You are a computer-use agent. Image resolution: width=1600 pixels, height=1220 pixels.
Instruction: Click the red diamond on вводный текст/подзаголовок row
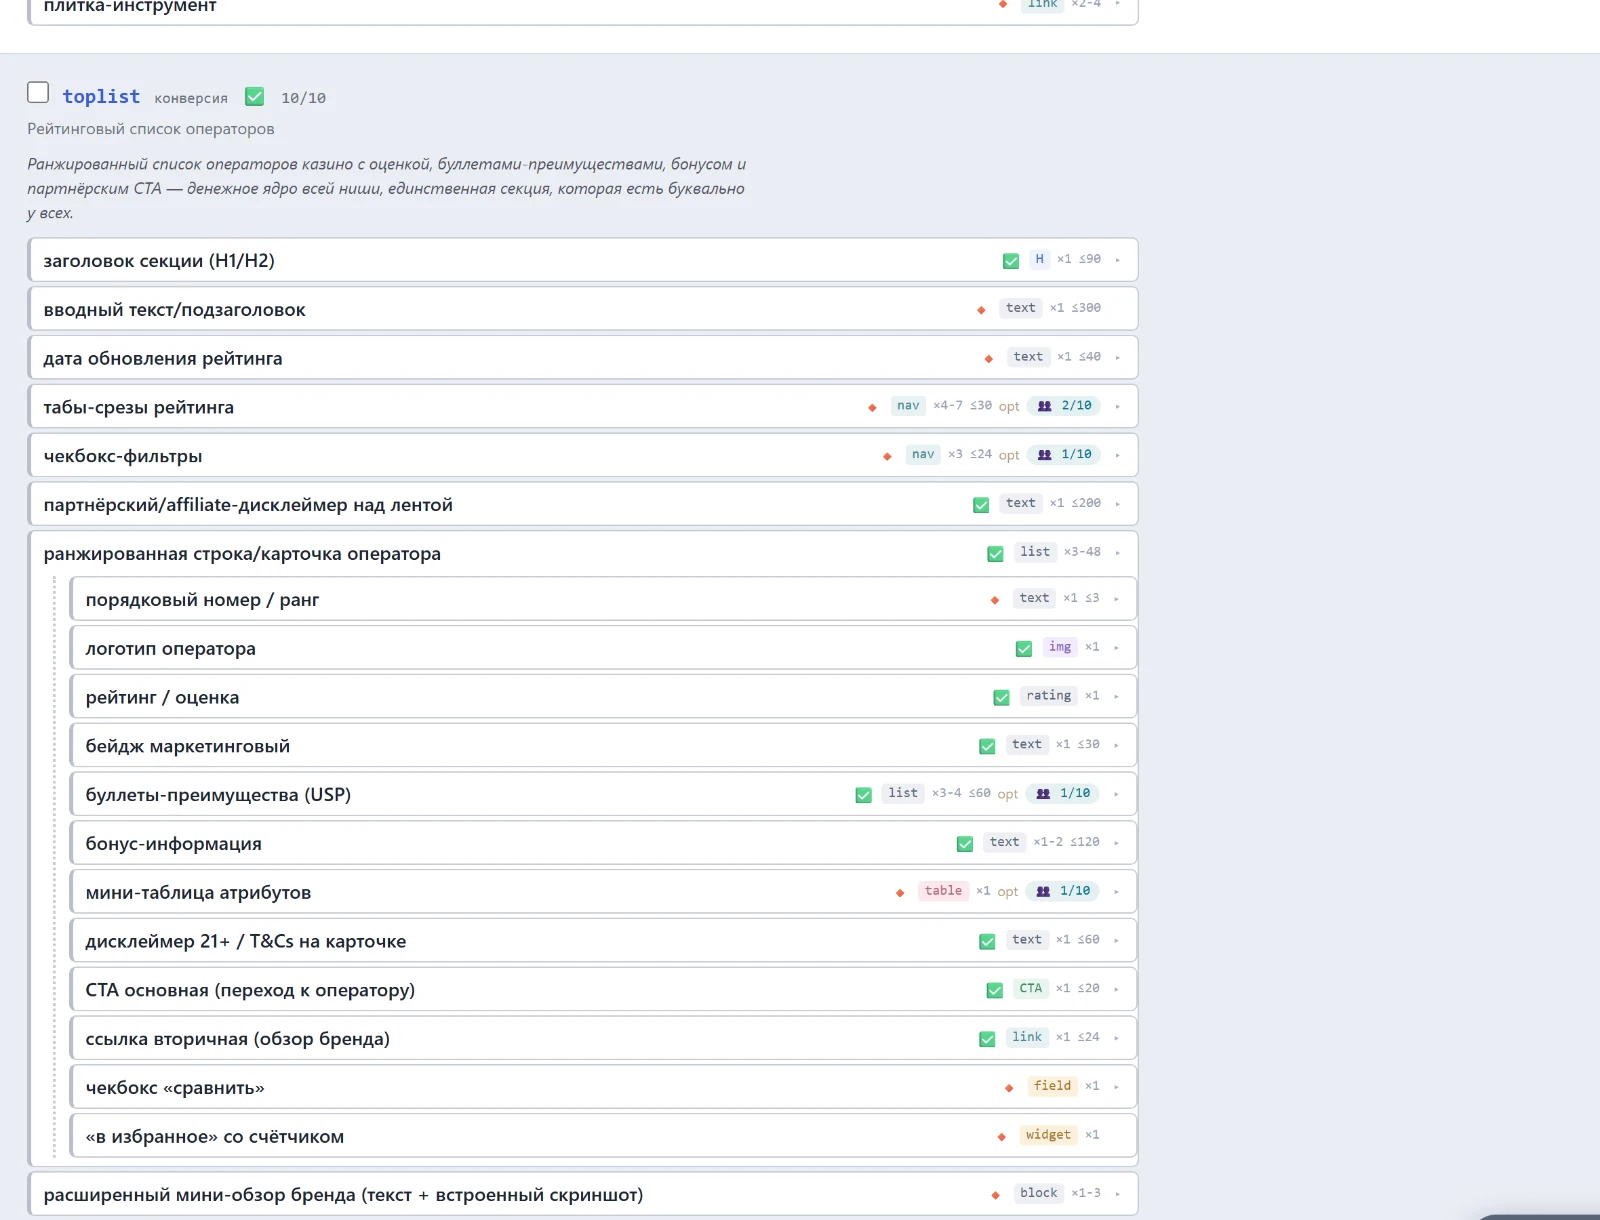click(x=981, y=310)
